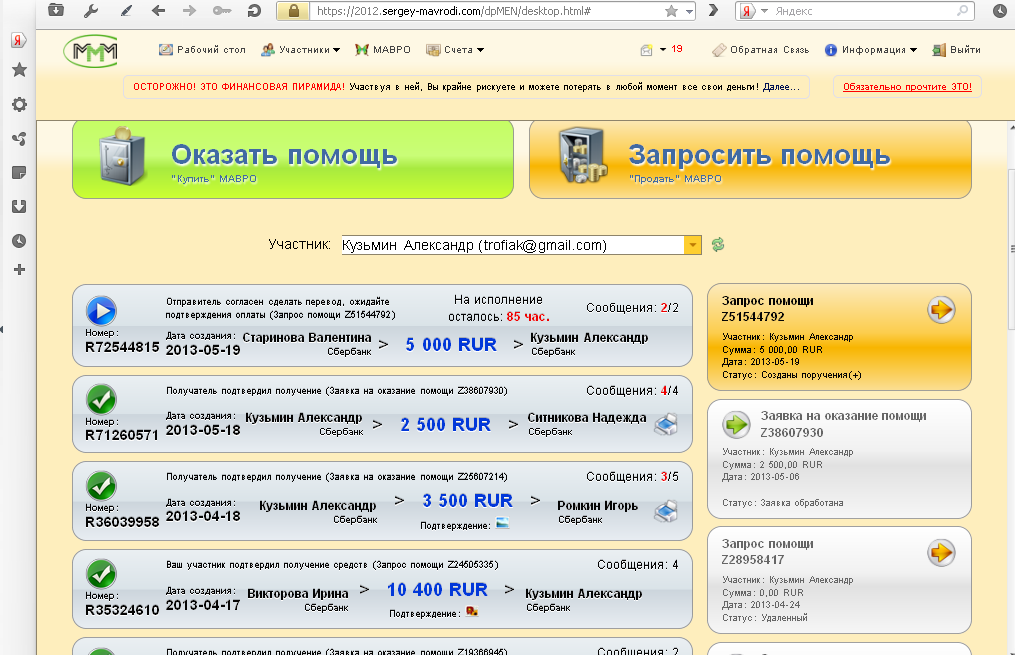Open the gear settings icon in sidebar
The height and width of the screenshot is (655, 1015).
19,104
